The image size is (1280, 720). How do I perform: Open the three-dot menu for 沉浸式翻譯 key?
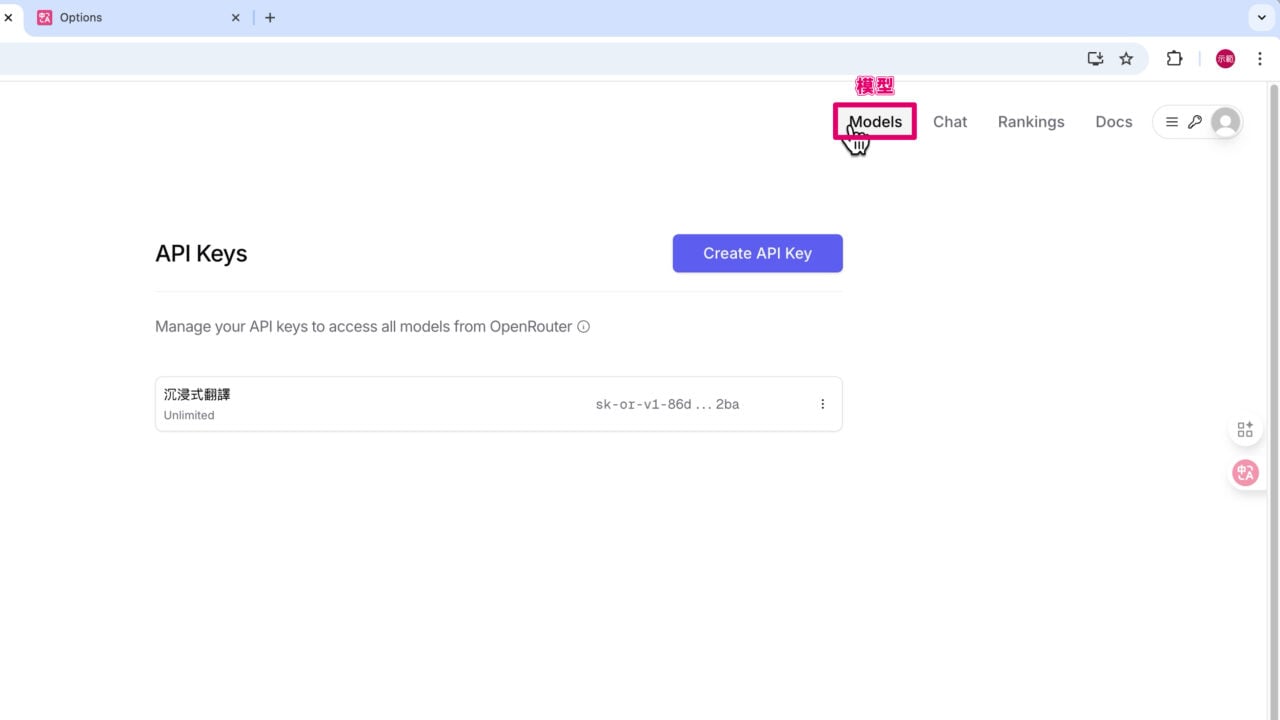(x=823, y=404)
